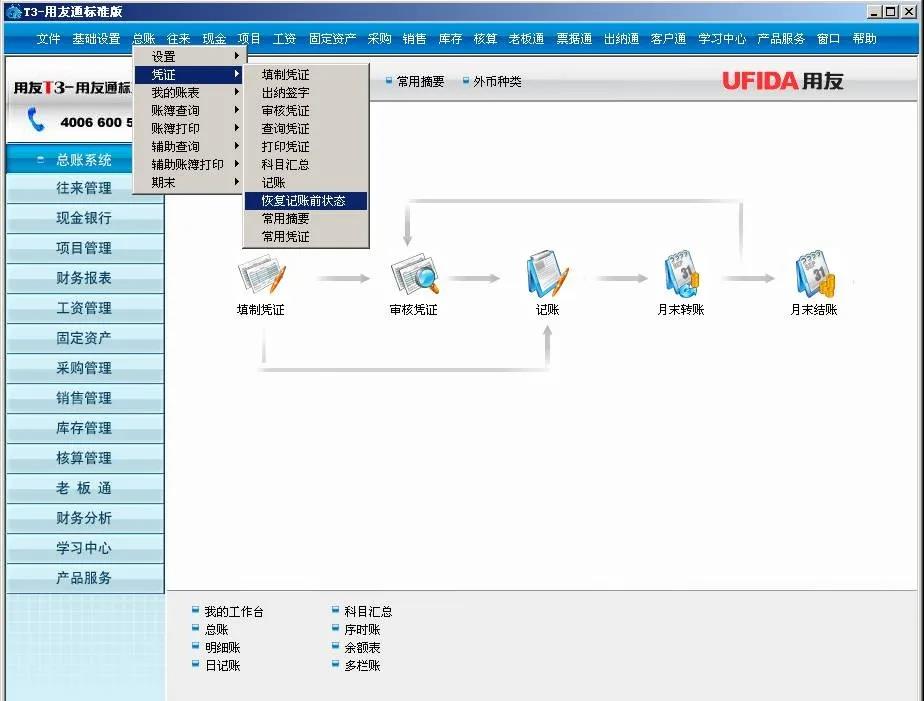Expand the 辅助查询 submenu
The height and width of the screenshot is (701, 924).
(190, 146)
